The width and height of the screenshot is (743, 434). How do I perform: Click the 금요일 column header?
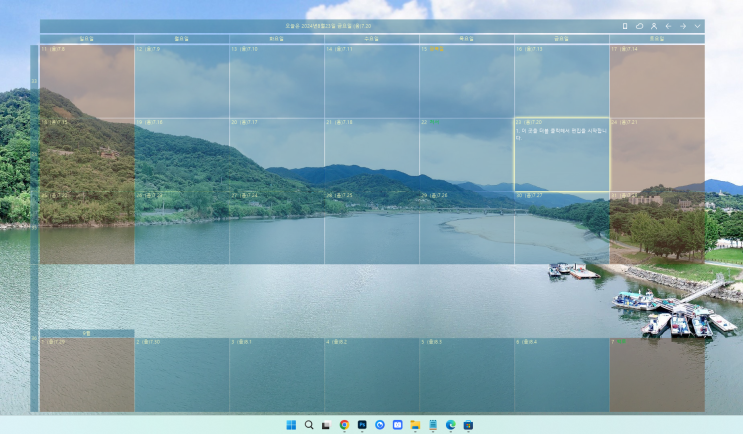pyautogui.click(x=562, y=39)
